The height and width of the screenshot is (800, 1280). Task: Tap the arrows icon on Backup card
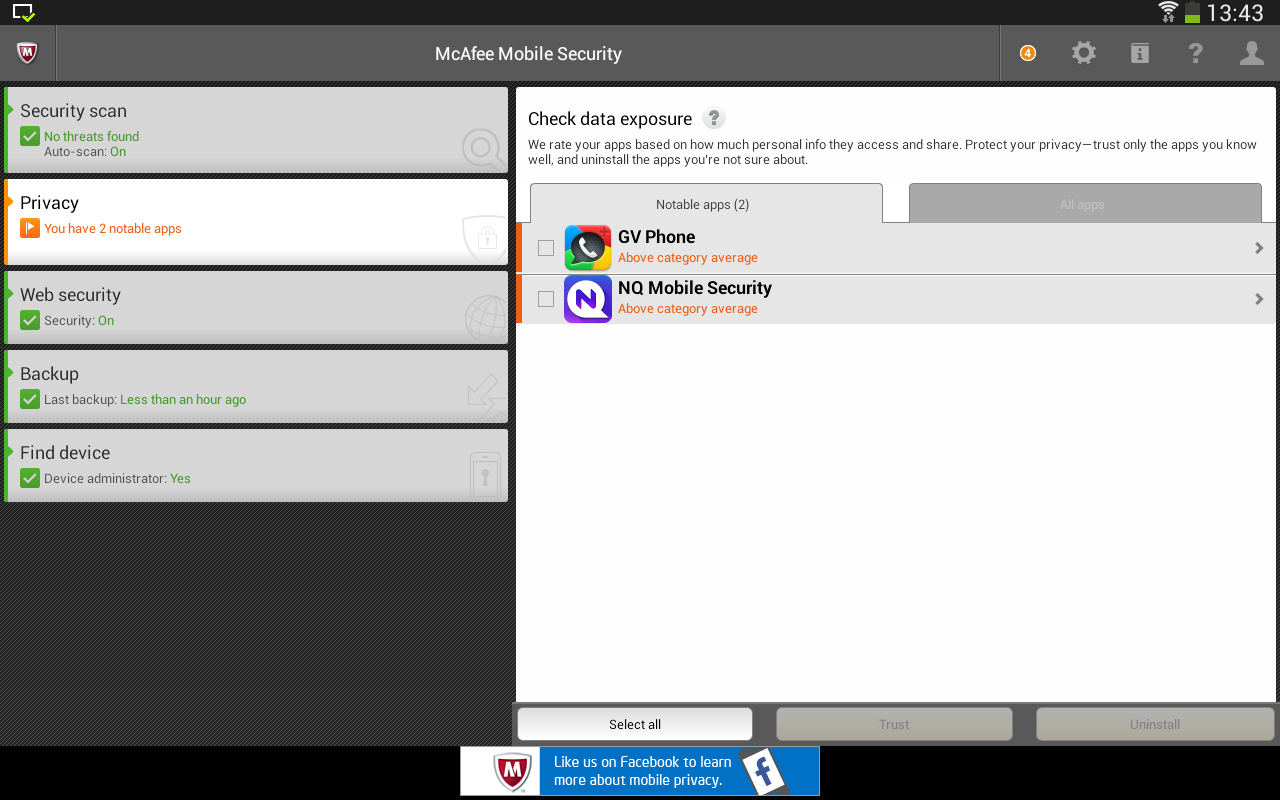[487, 397]
